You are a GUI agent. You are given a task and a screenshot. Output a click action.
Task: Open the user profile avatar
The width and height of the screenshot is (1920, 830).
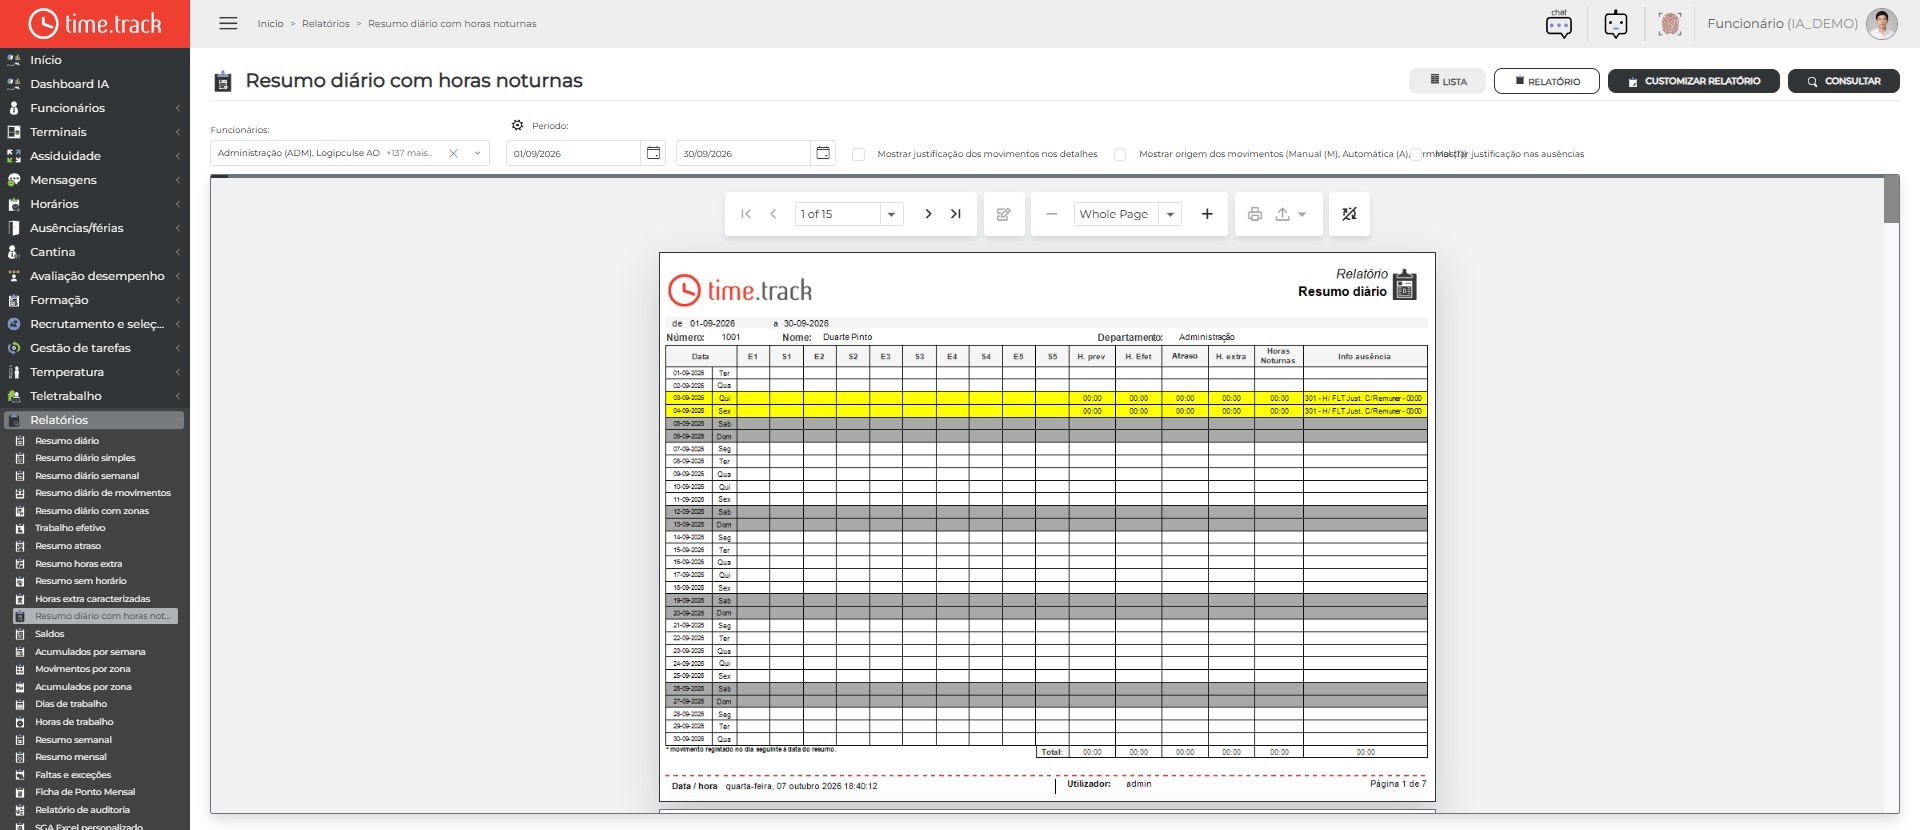1881,24
